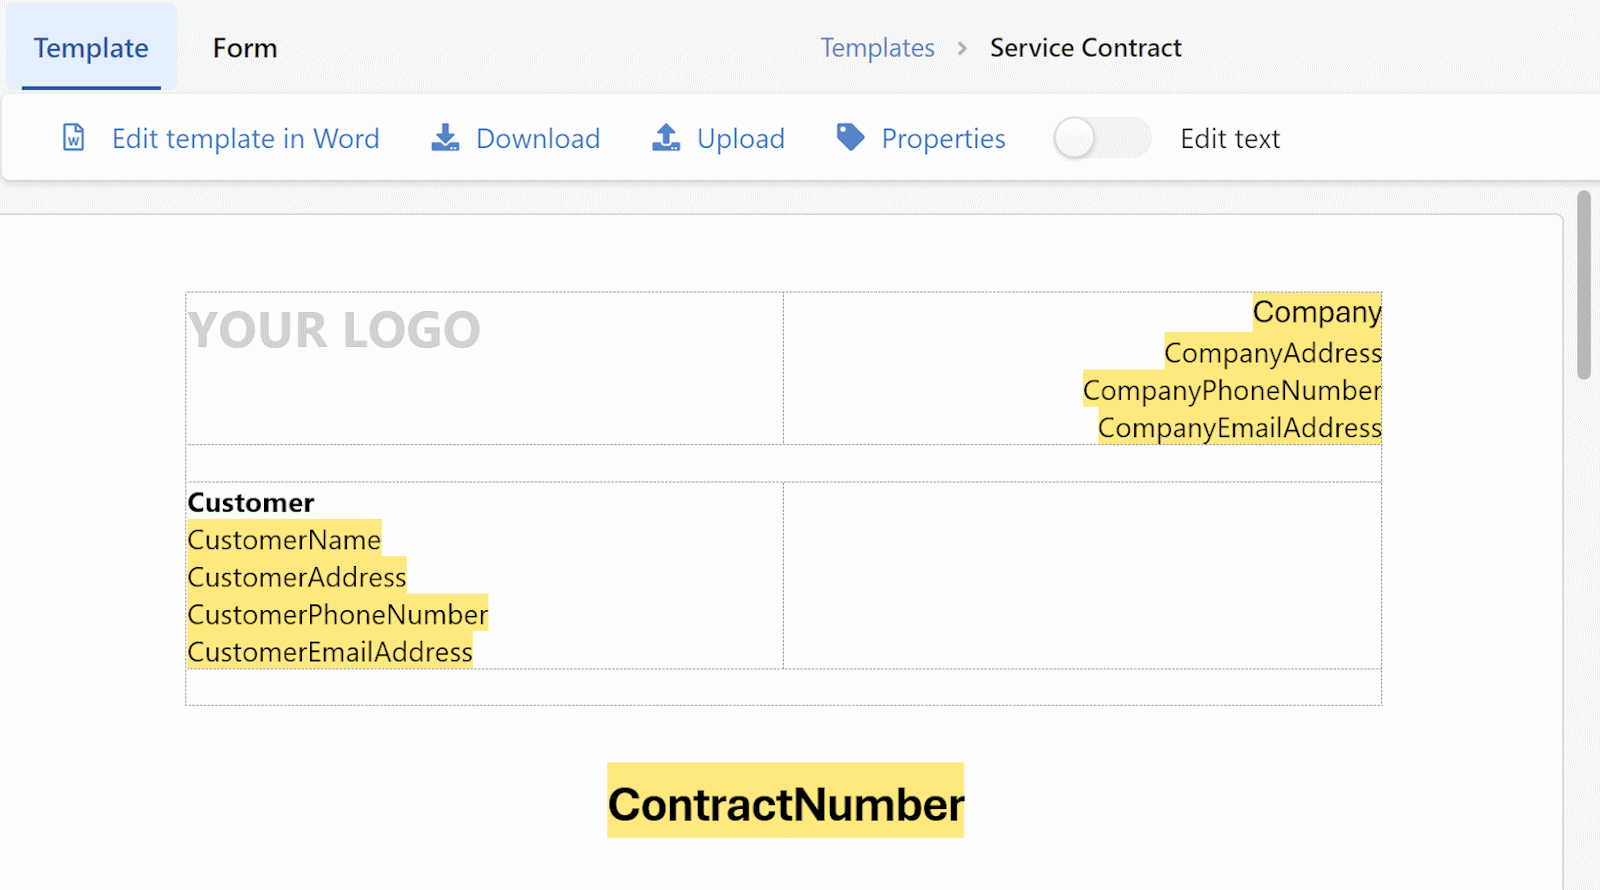Viewport: 1600px width, 890px height.
Task: Click the Word document icon
Action: point(74,138)
